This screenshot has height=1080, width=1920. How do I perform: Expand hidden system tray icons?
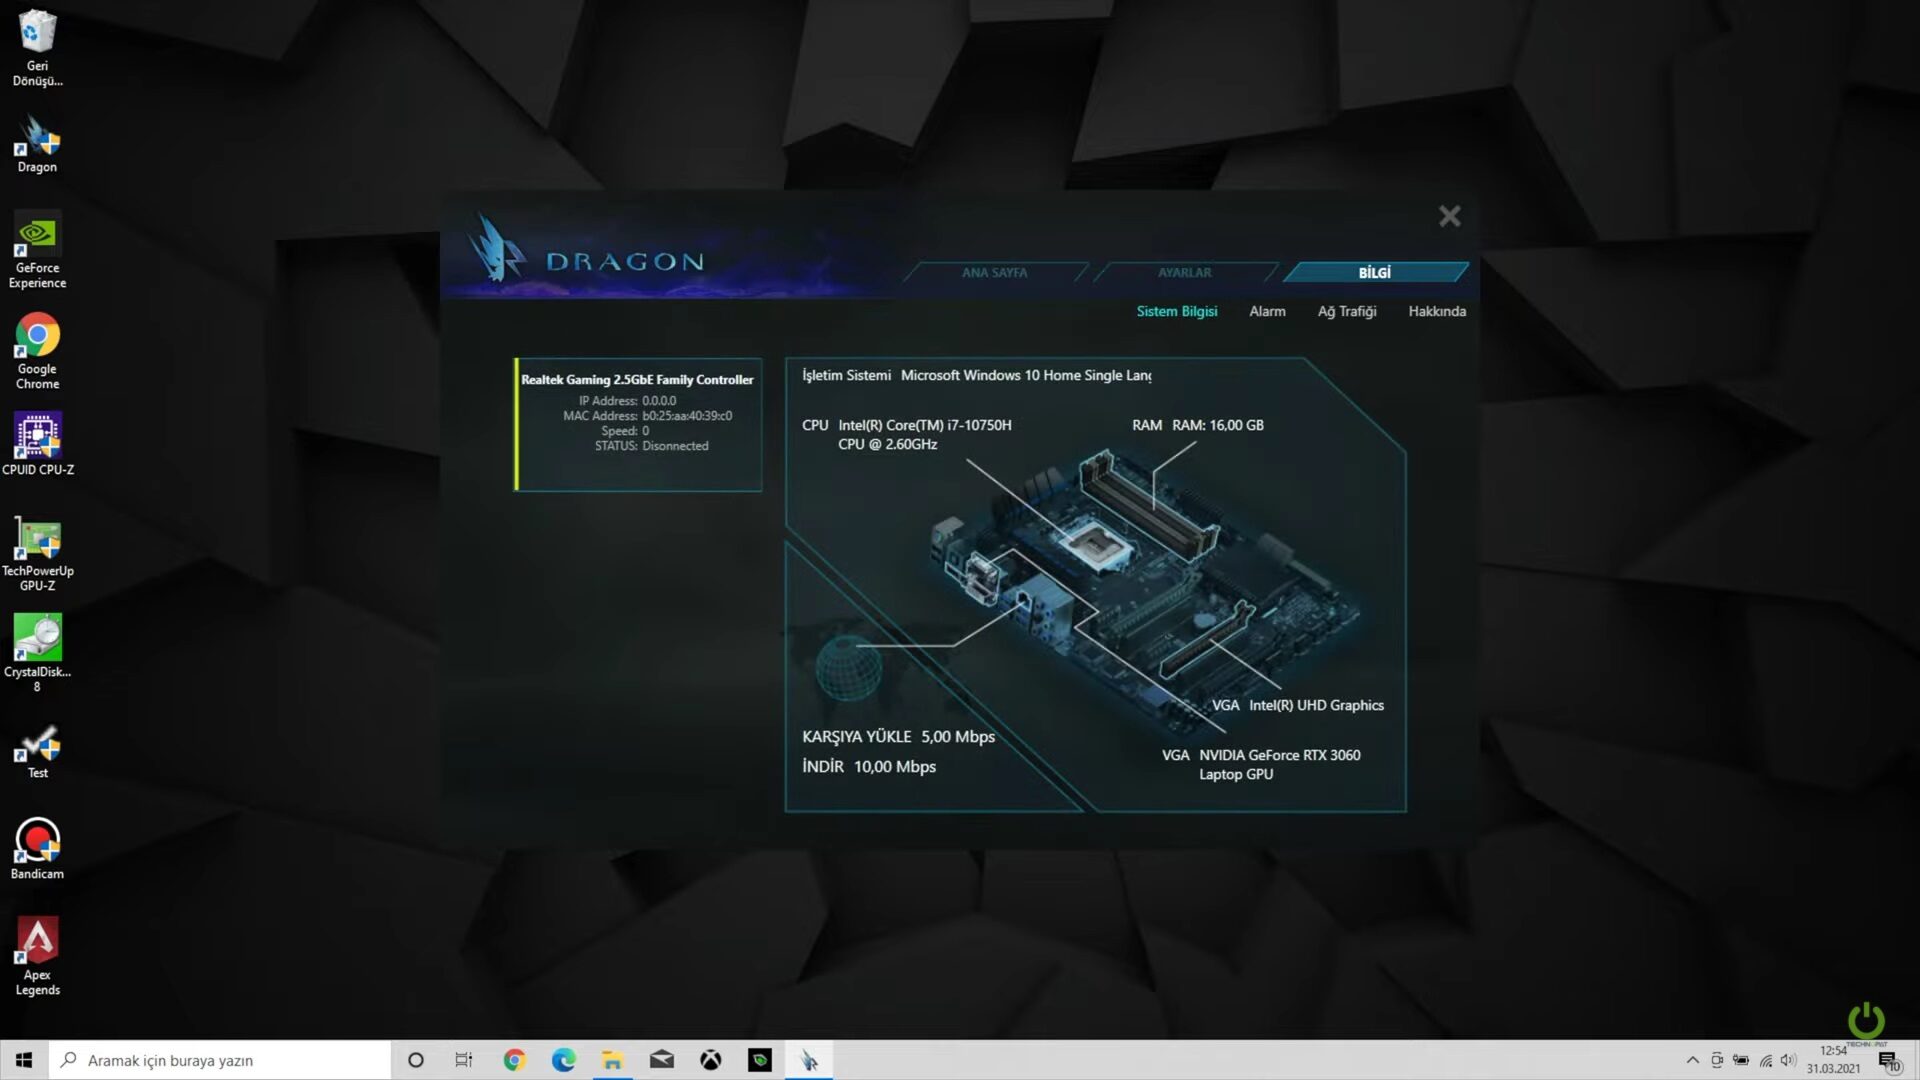click(1692, 1060)
